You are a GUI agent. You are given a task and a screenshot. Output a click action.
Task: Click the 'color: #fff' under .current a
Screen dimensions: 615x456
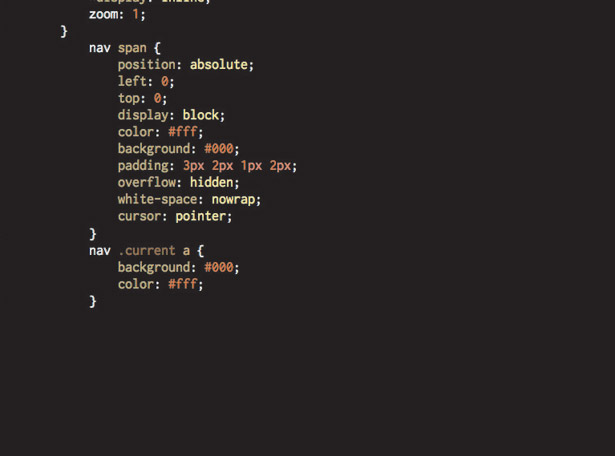160,284
